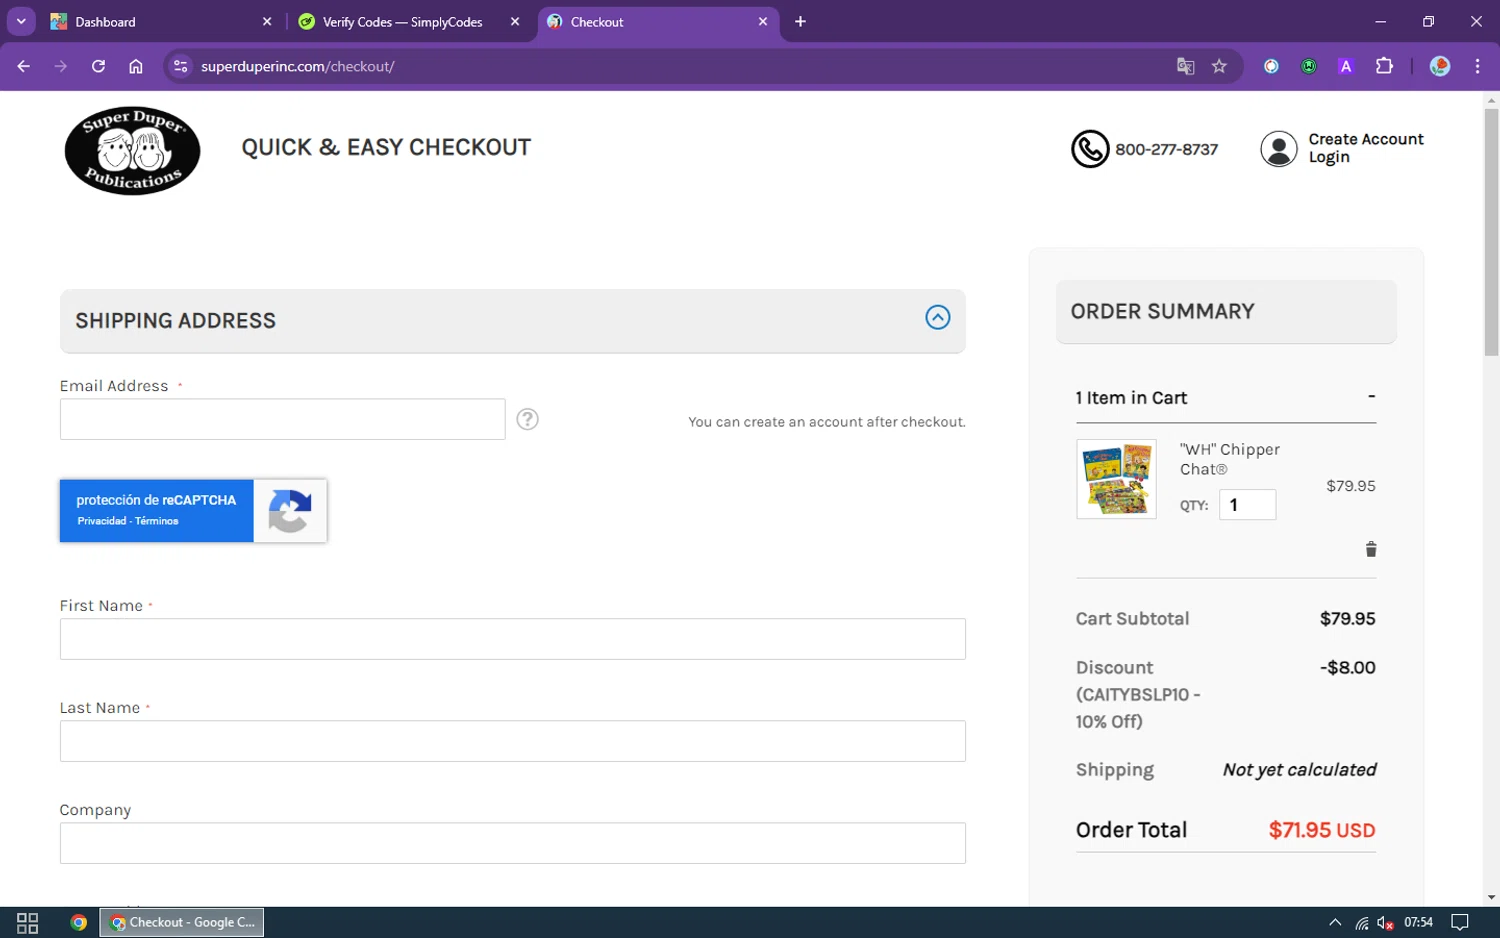Open the browser home page
Screen dimensions: 1500x938
tap(136, 66)
